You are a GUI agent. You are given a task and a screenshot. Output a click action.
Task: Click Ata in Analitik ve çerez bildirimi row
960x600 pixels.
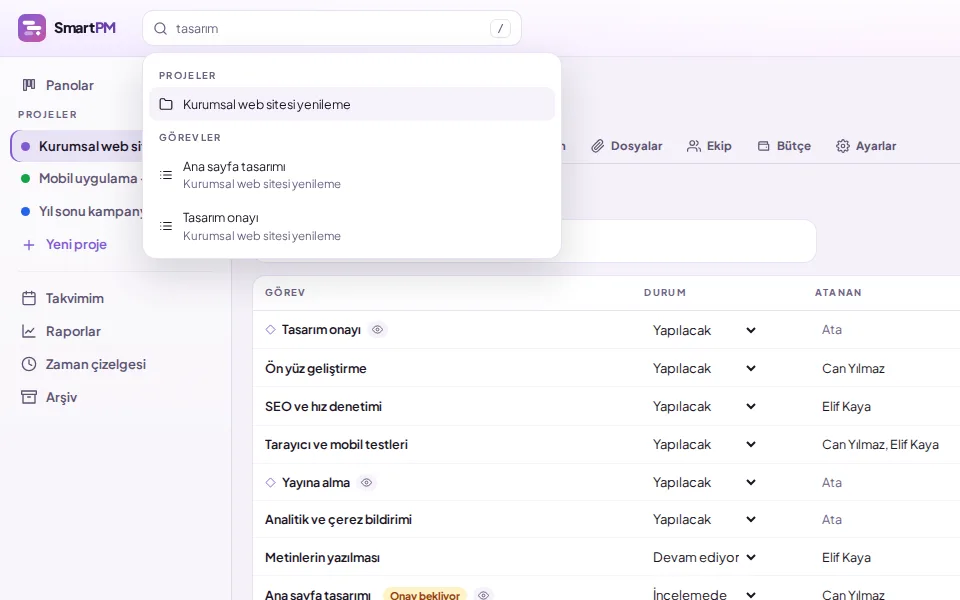point(831,519)
